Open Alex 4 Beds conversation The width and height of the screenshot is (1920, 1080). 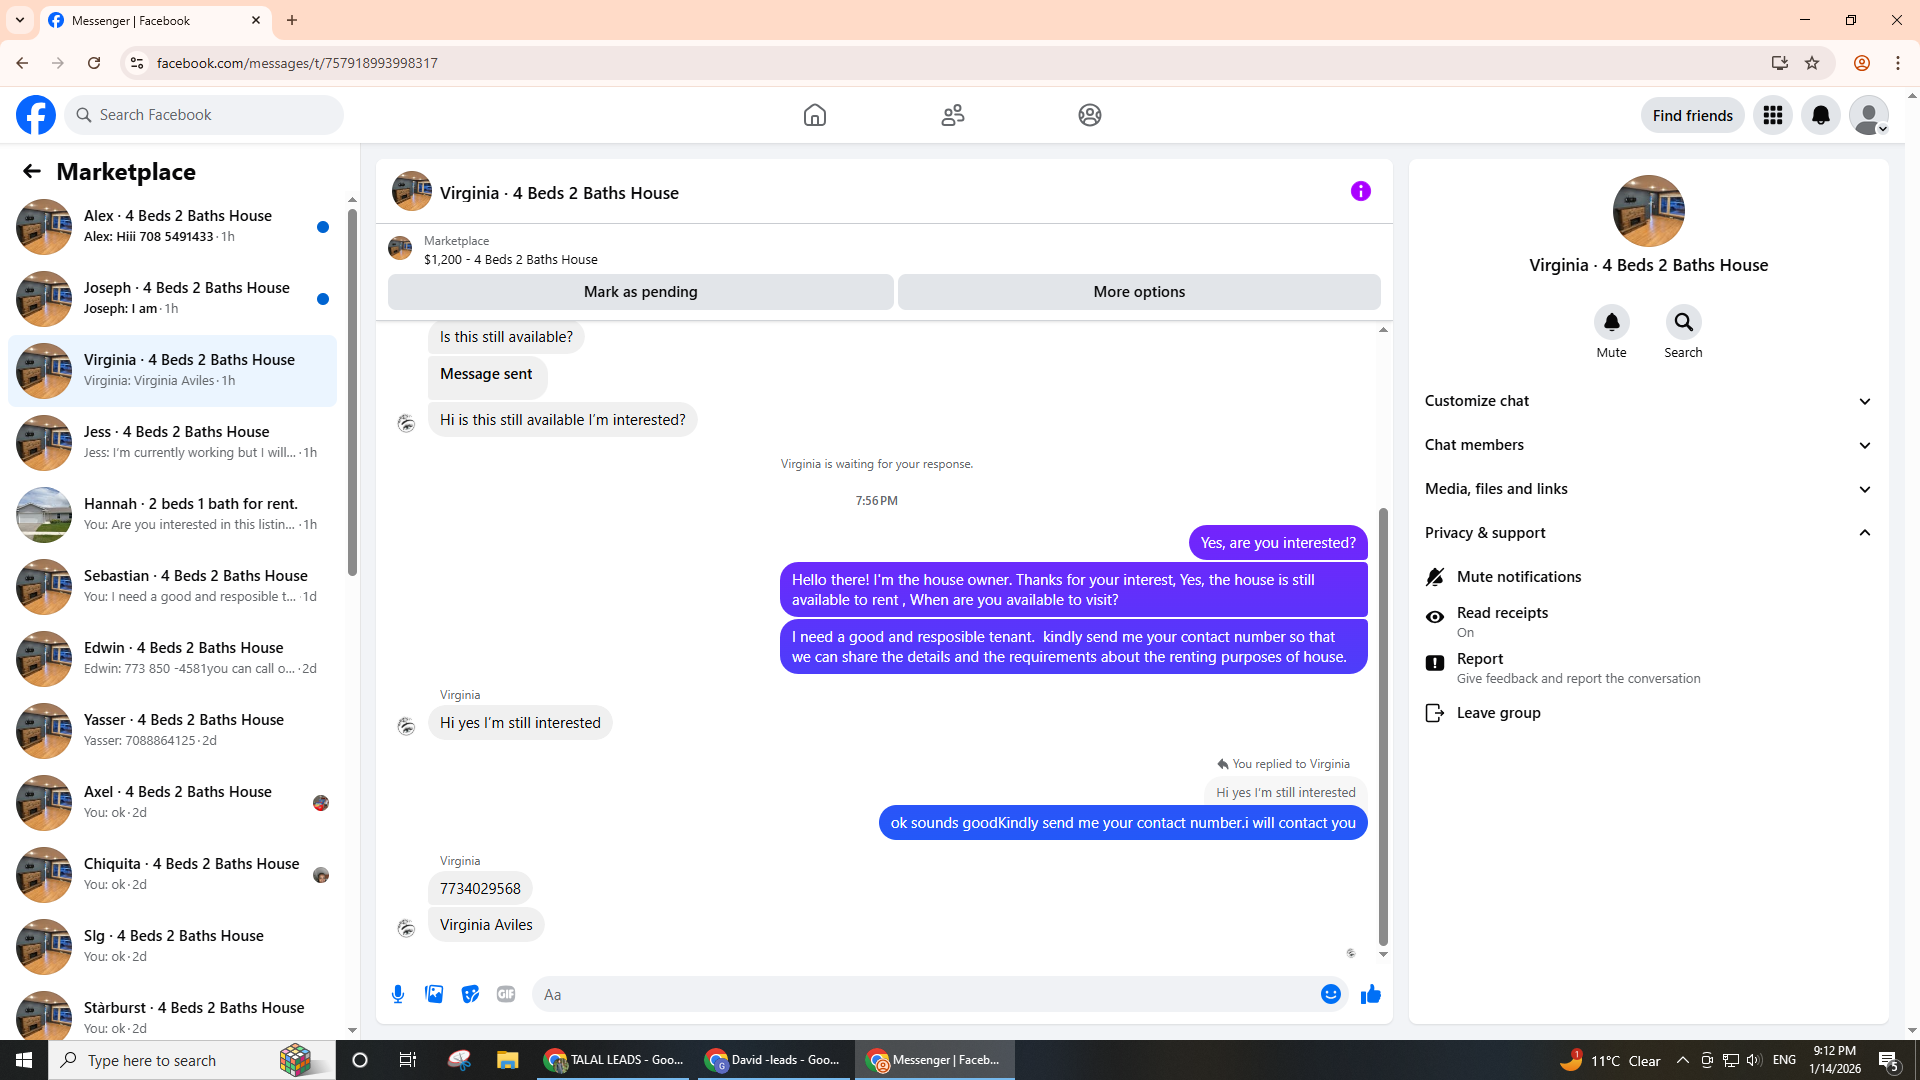pos(176,226)
